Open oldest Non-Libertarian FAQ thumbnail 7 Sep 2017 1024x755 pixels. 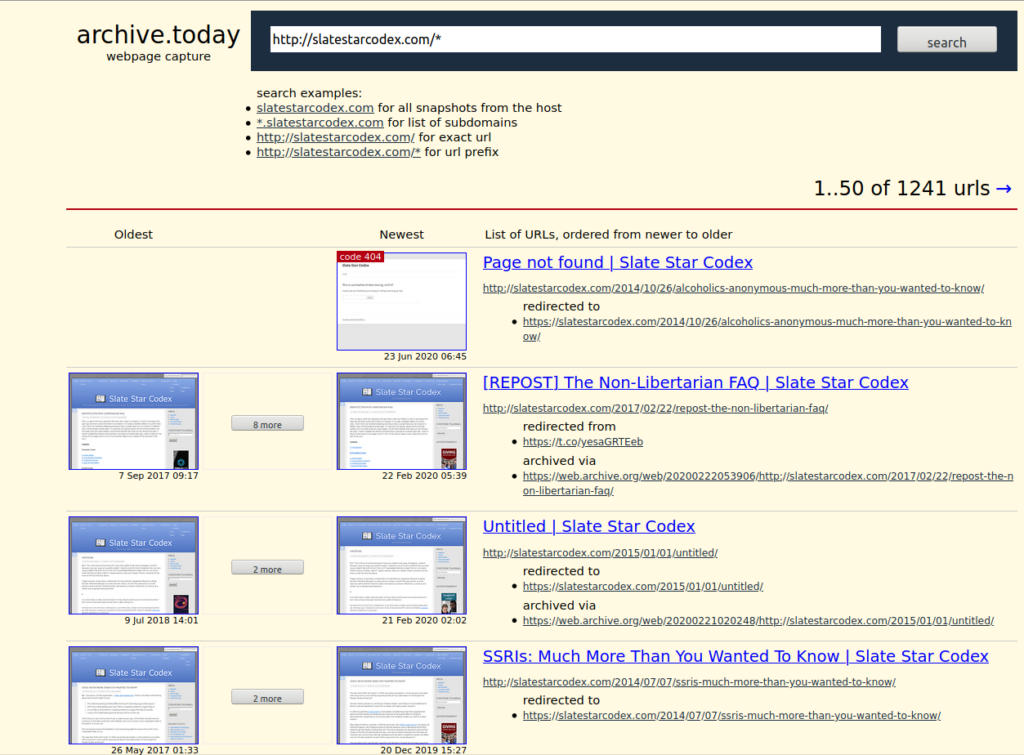[x=133, y=421]
